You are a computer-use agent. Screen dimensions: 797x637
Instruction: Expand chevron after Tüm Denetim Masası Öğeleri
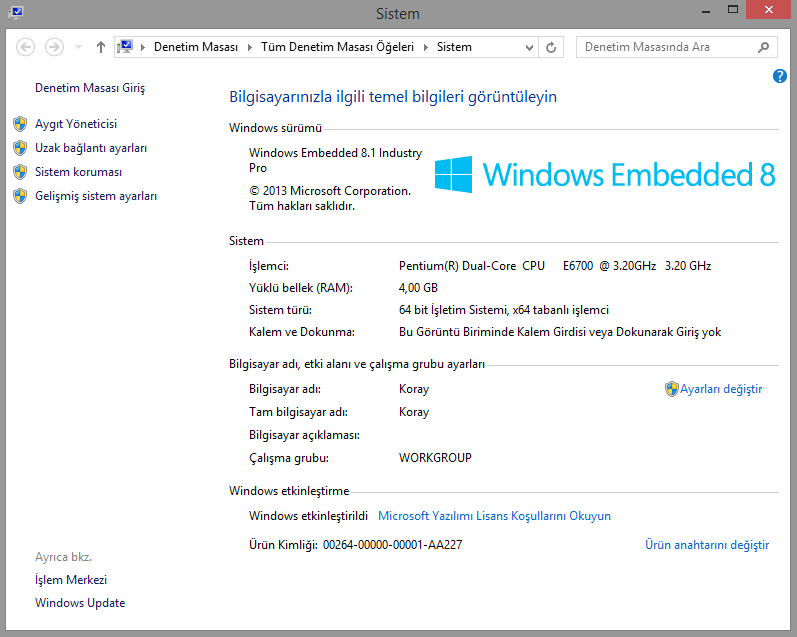[x=426, y=47]
